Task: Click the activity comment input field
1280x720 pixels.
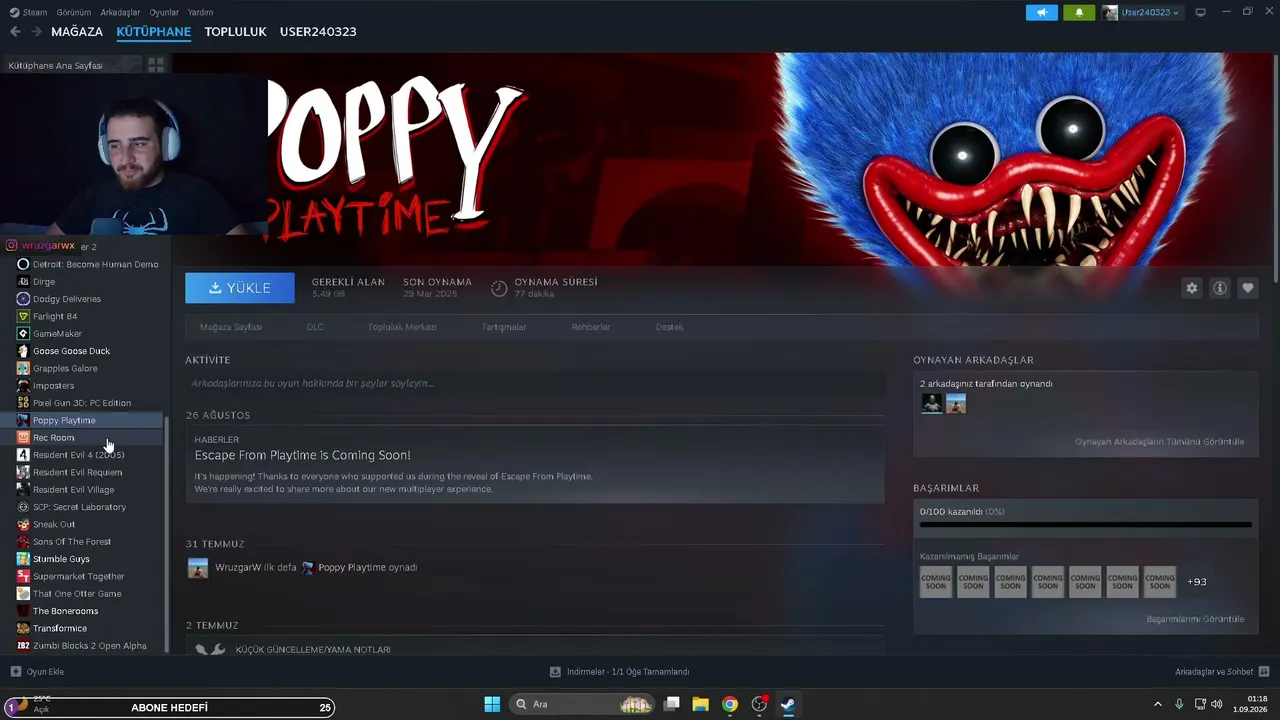Action: tap(535, 383)
